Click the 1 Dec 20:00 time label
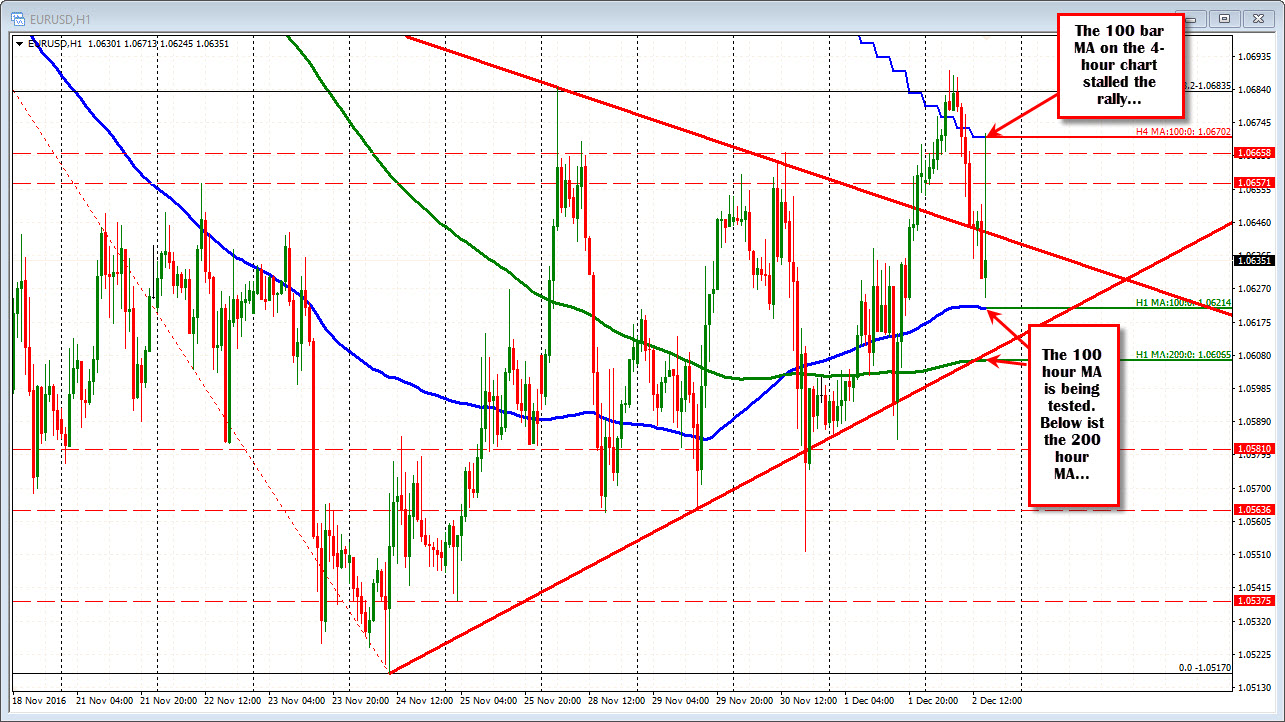The height and width of the screenshot is (722, 1285). click(933, 700)
